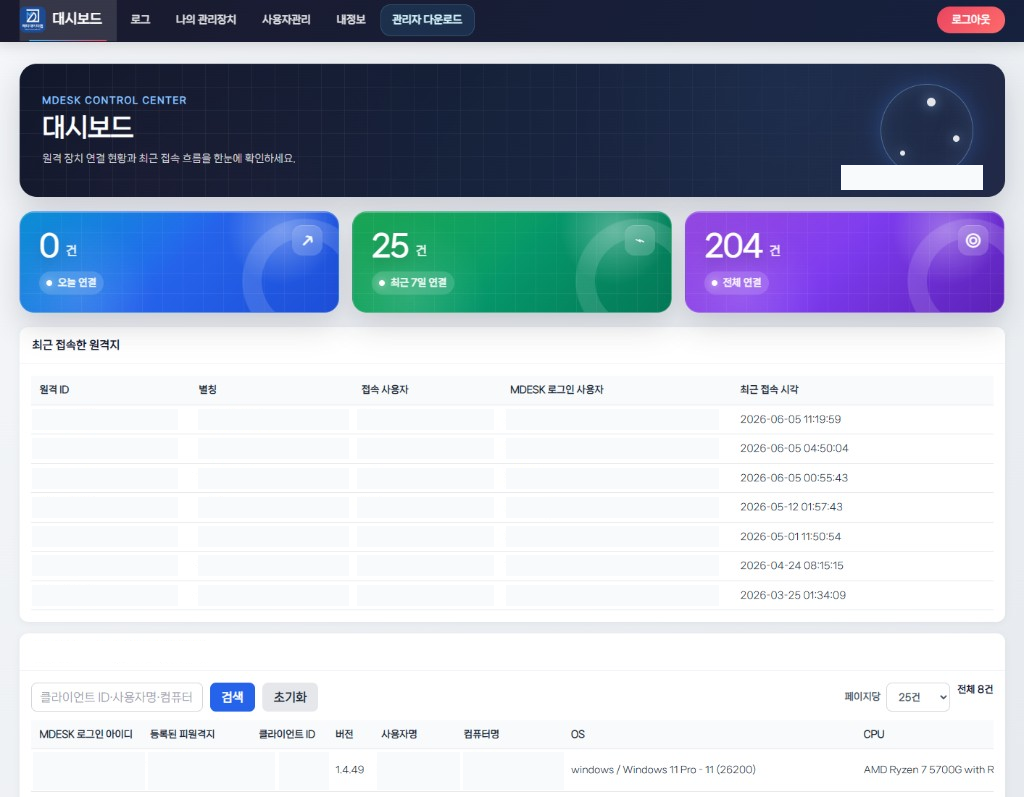The width and height of the screenshot is (1024, 797).
Task: Click the 전체 연결 badge
Action: point(736,282)
